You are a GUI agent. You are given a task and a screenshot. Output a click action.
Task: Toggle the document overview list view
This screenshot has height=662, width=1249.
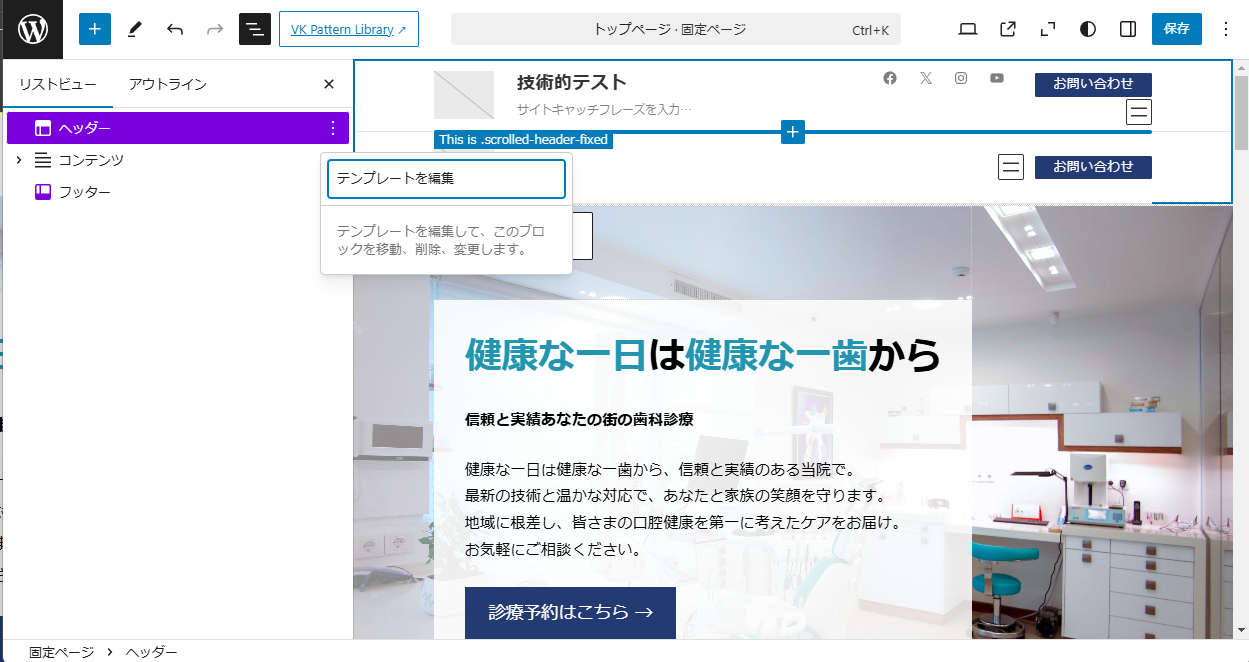(x=255, y=29)
